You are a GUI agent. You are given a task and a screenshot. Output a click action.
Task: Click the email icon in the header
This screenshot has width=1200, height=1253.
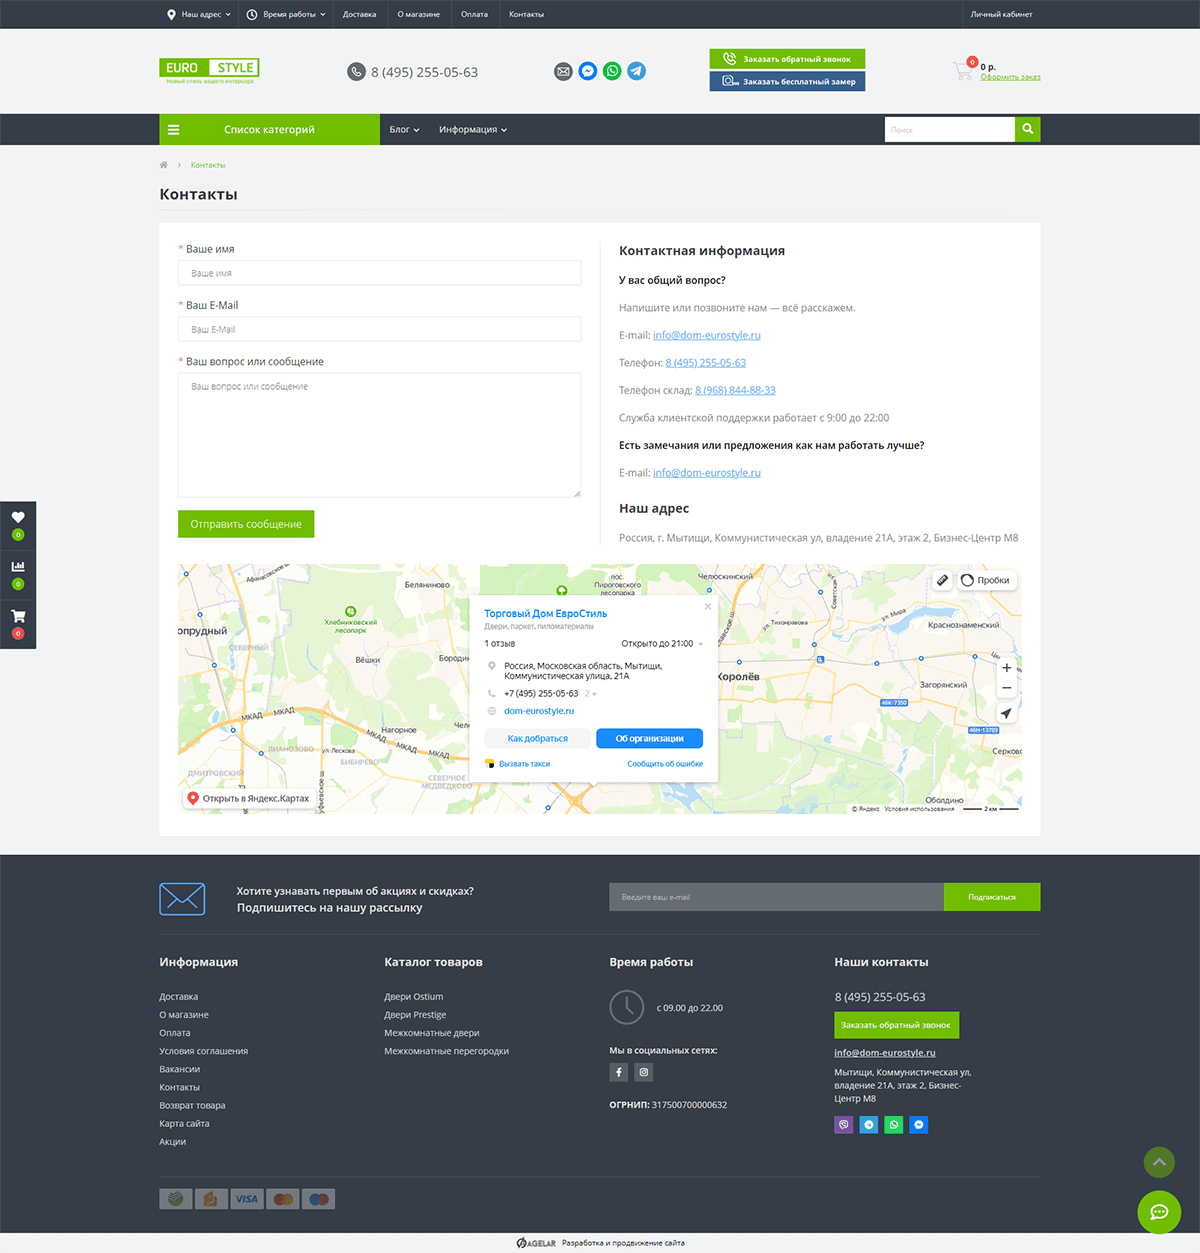(x=563, y=71)
